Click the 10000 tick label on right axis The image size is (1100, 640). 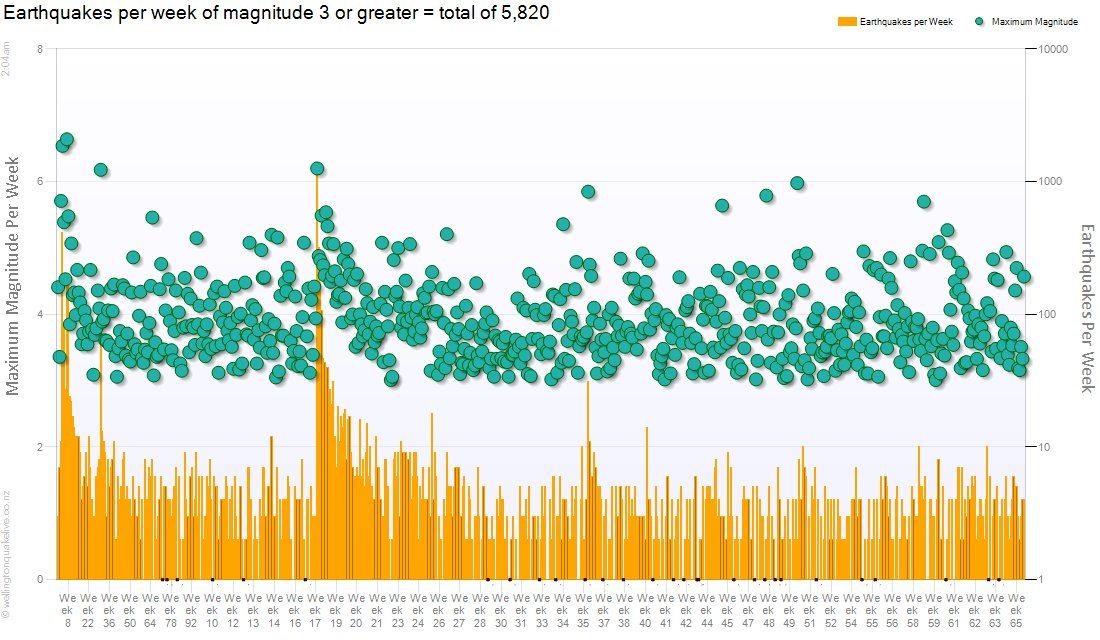click(1055, 49)
